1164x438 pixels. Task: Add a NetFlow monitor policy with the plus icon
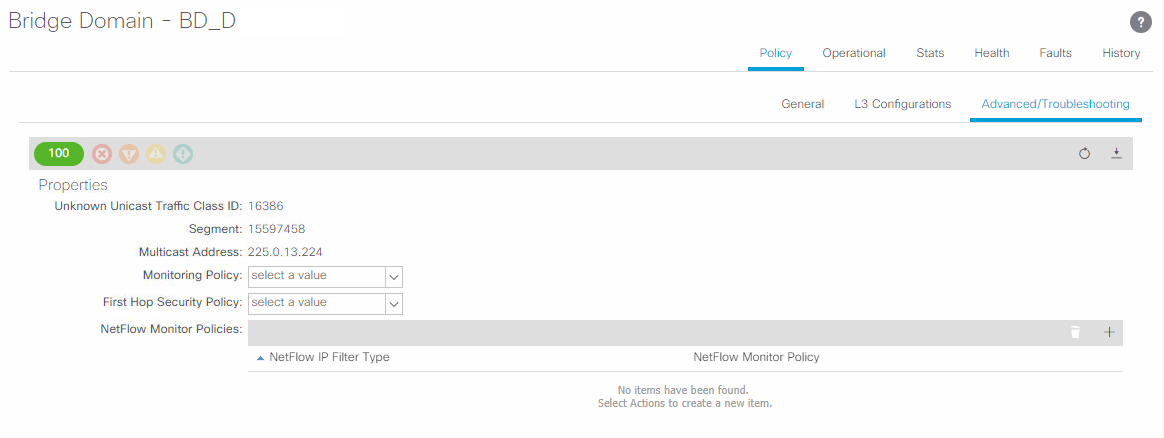[x=1108, y=333]
